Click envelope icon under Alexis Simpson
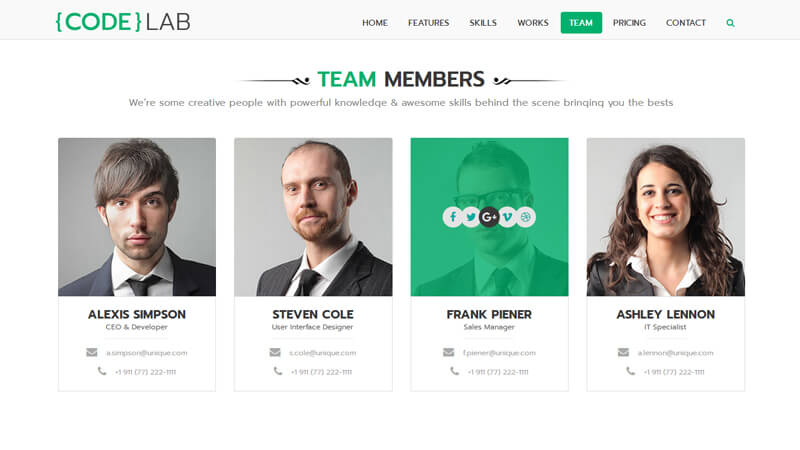This screenshot has width=800, height=450. tap(92, 353)
